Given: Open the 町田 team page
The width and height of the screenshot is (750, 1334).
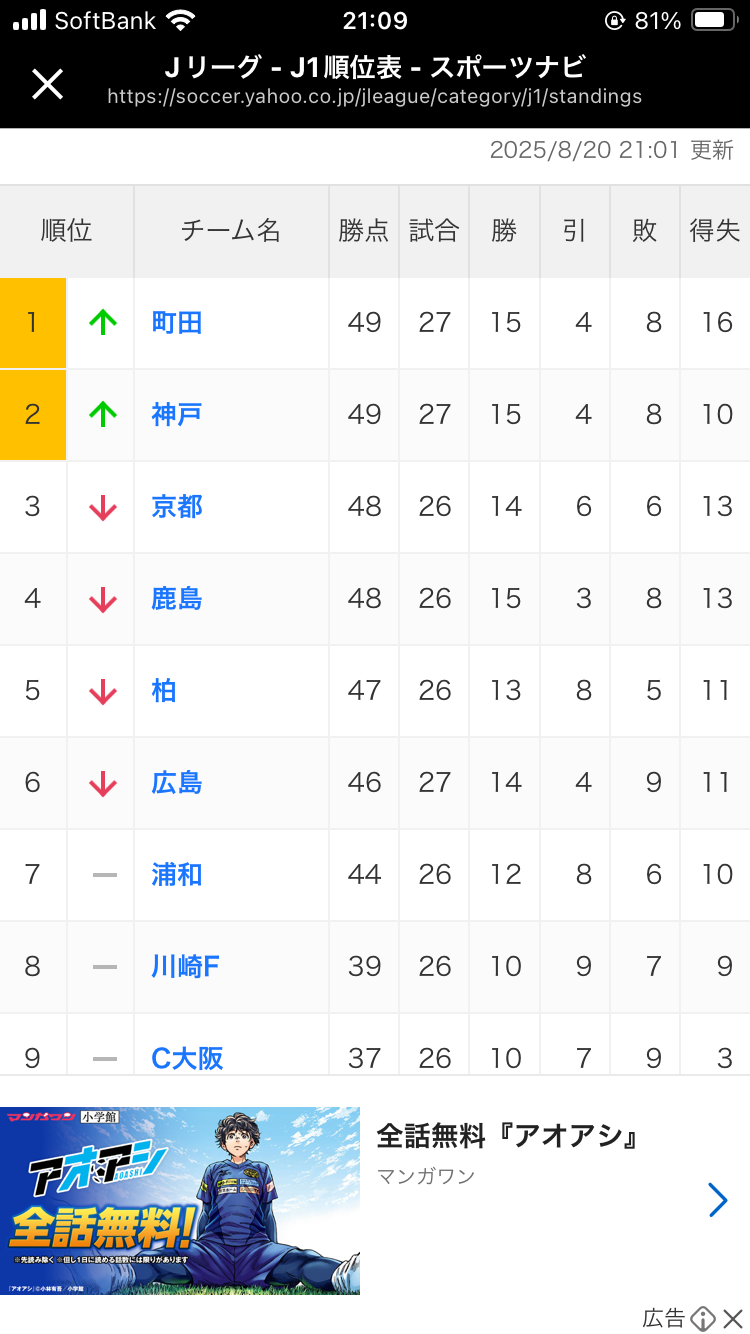Looking at the screenshot, I should click(177, 322).
